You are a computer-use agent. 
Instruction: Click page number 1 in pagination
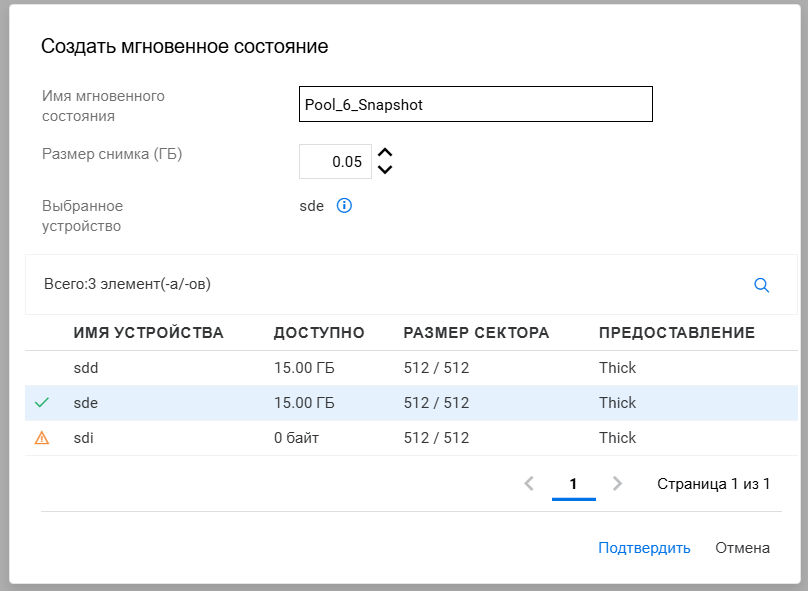click(573, 484)
